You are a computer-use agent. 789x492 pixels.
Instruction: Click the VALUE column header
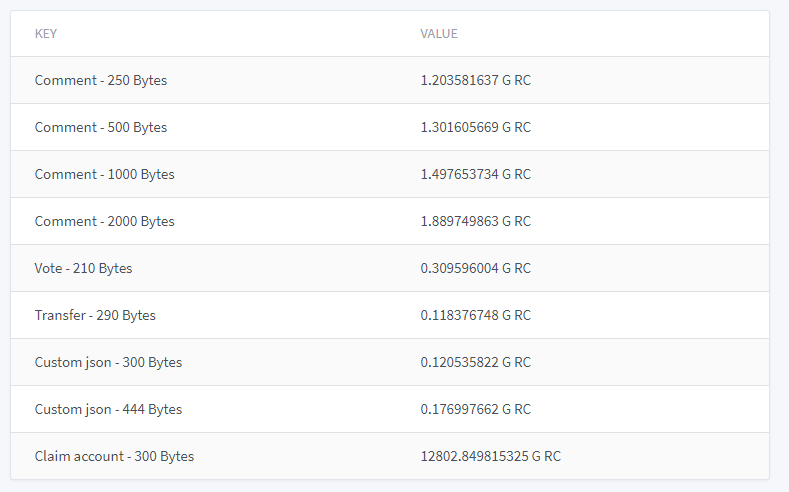(439, 34)
